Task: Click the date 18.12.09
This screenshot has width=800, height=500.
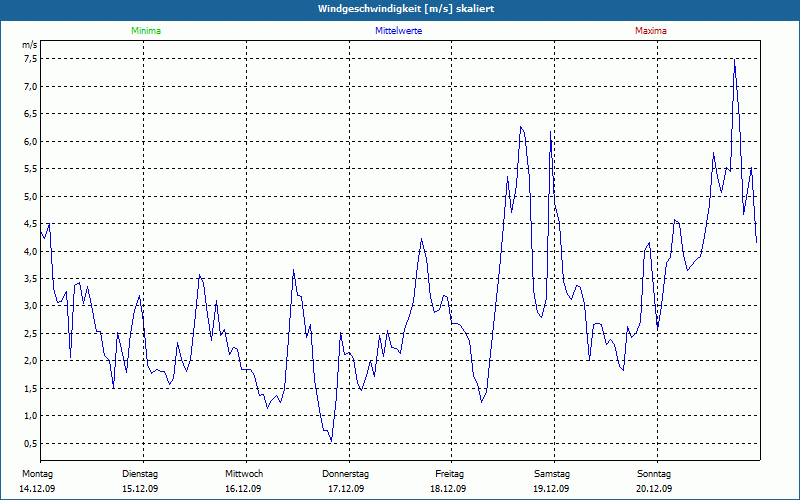Action: pyautogui.click(x=448, y=489)
